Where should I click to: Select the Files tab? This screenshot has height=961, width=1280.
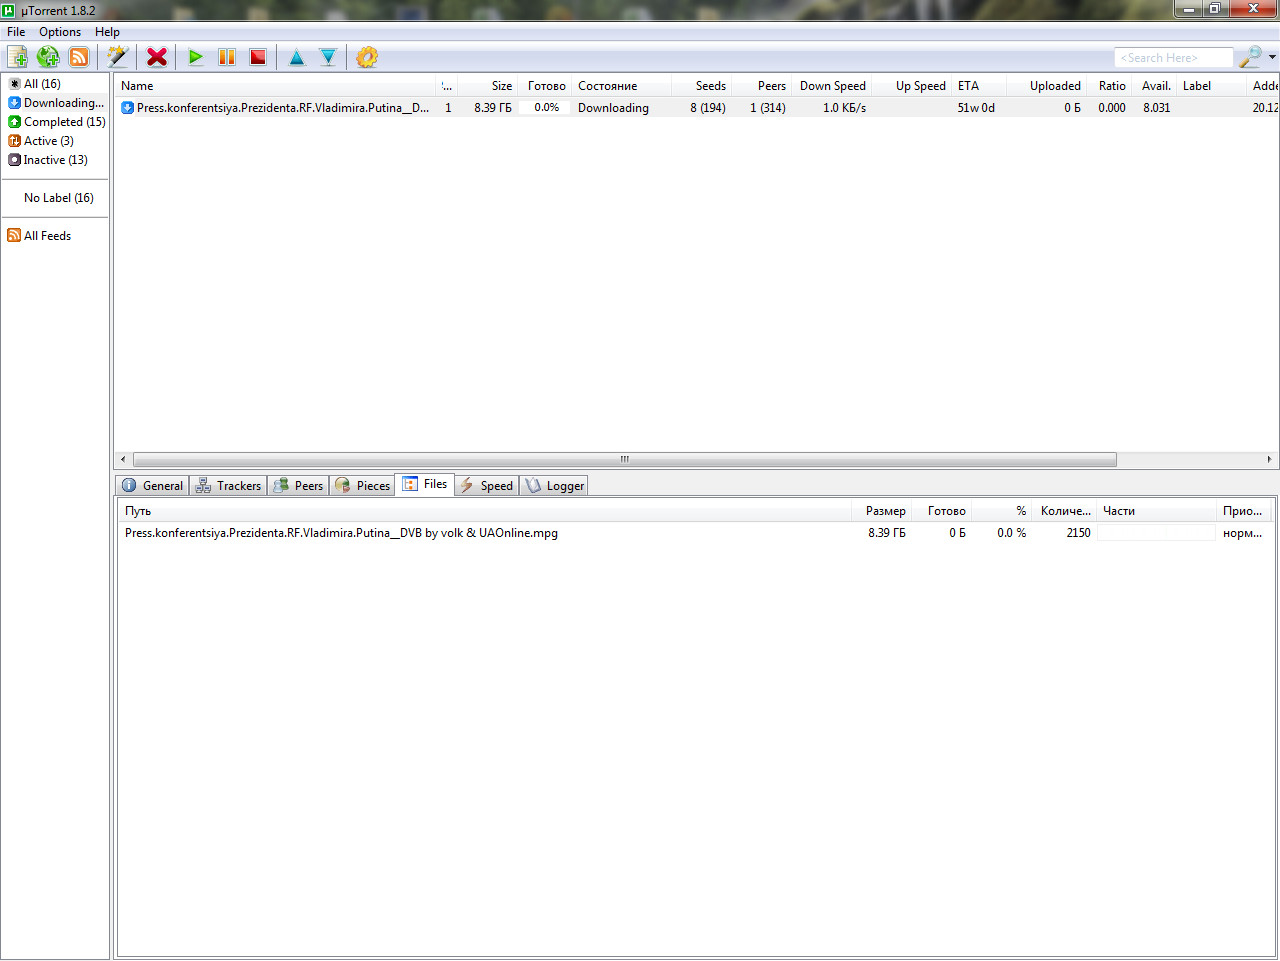pyautogui.click(x=425, y=484)
